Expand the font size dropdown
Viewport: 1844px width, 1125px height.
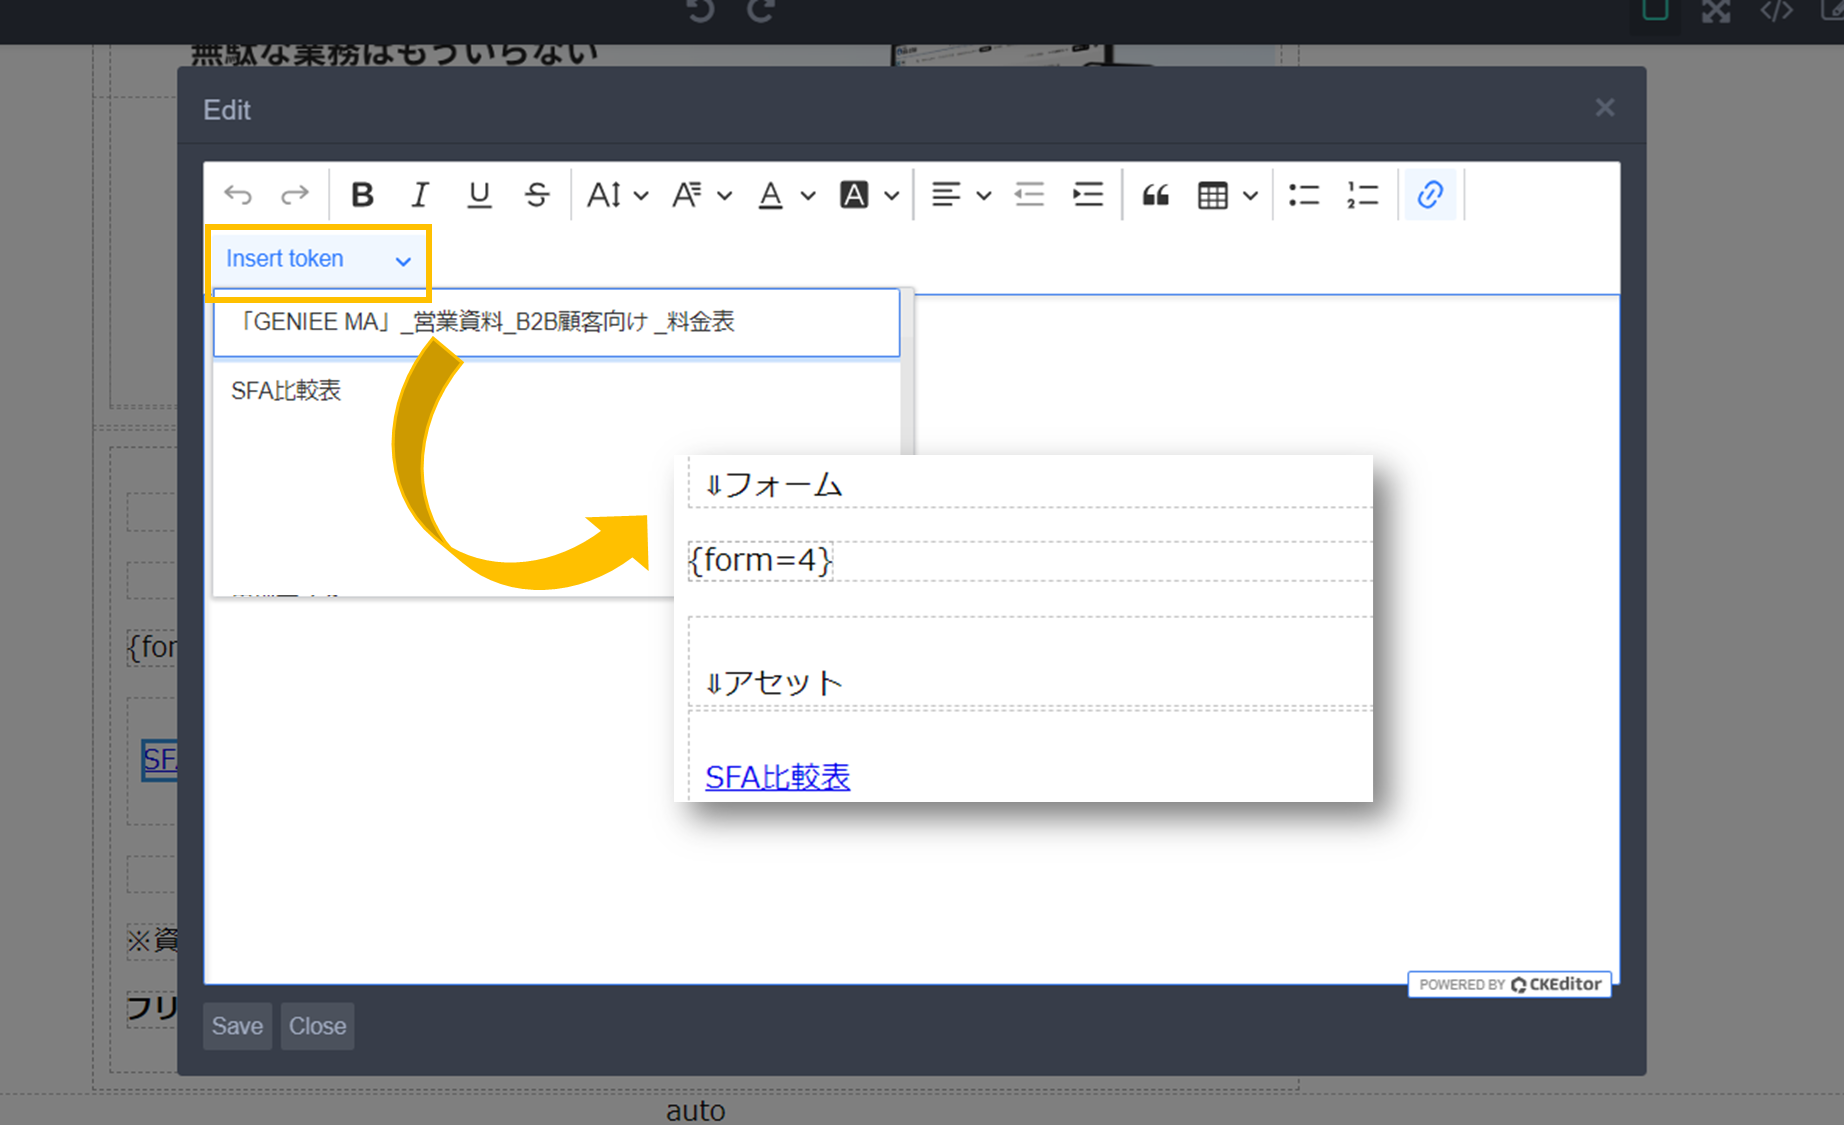click(617, 195)
